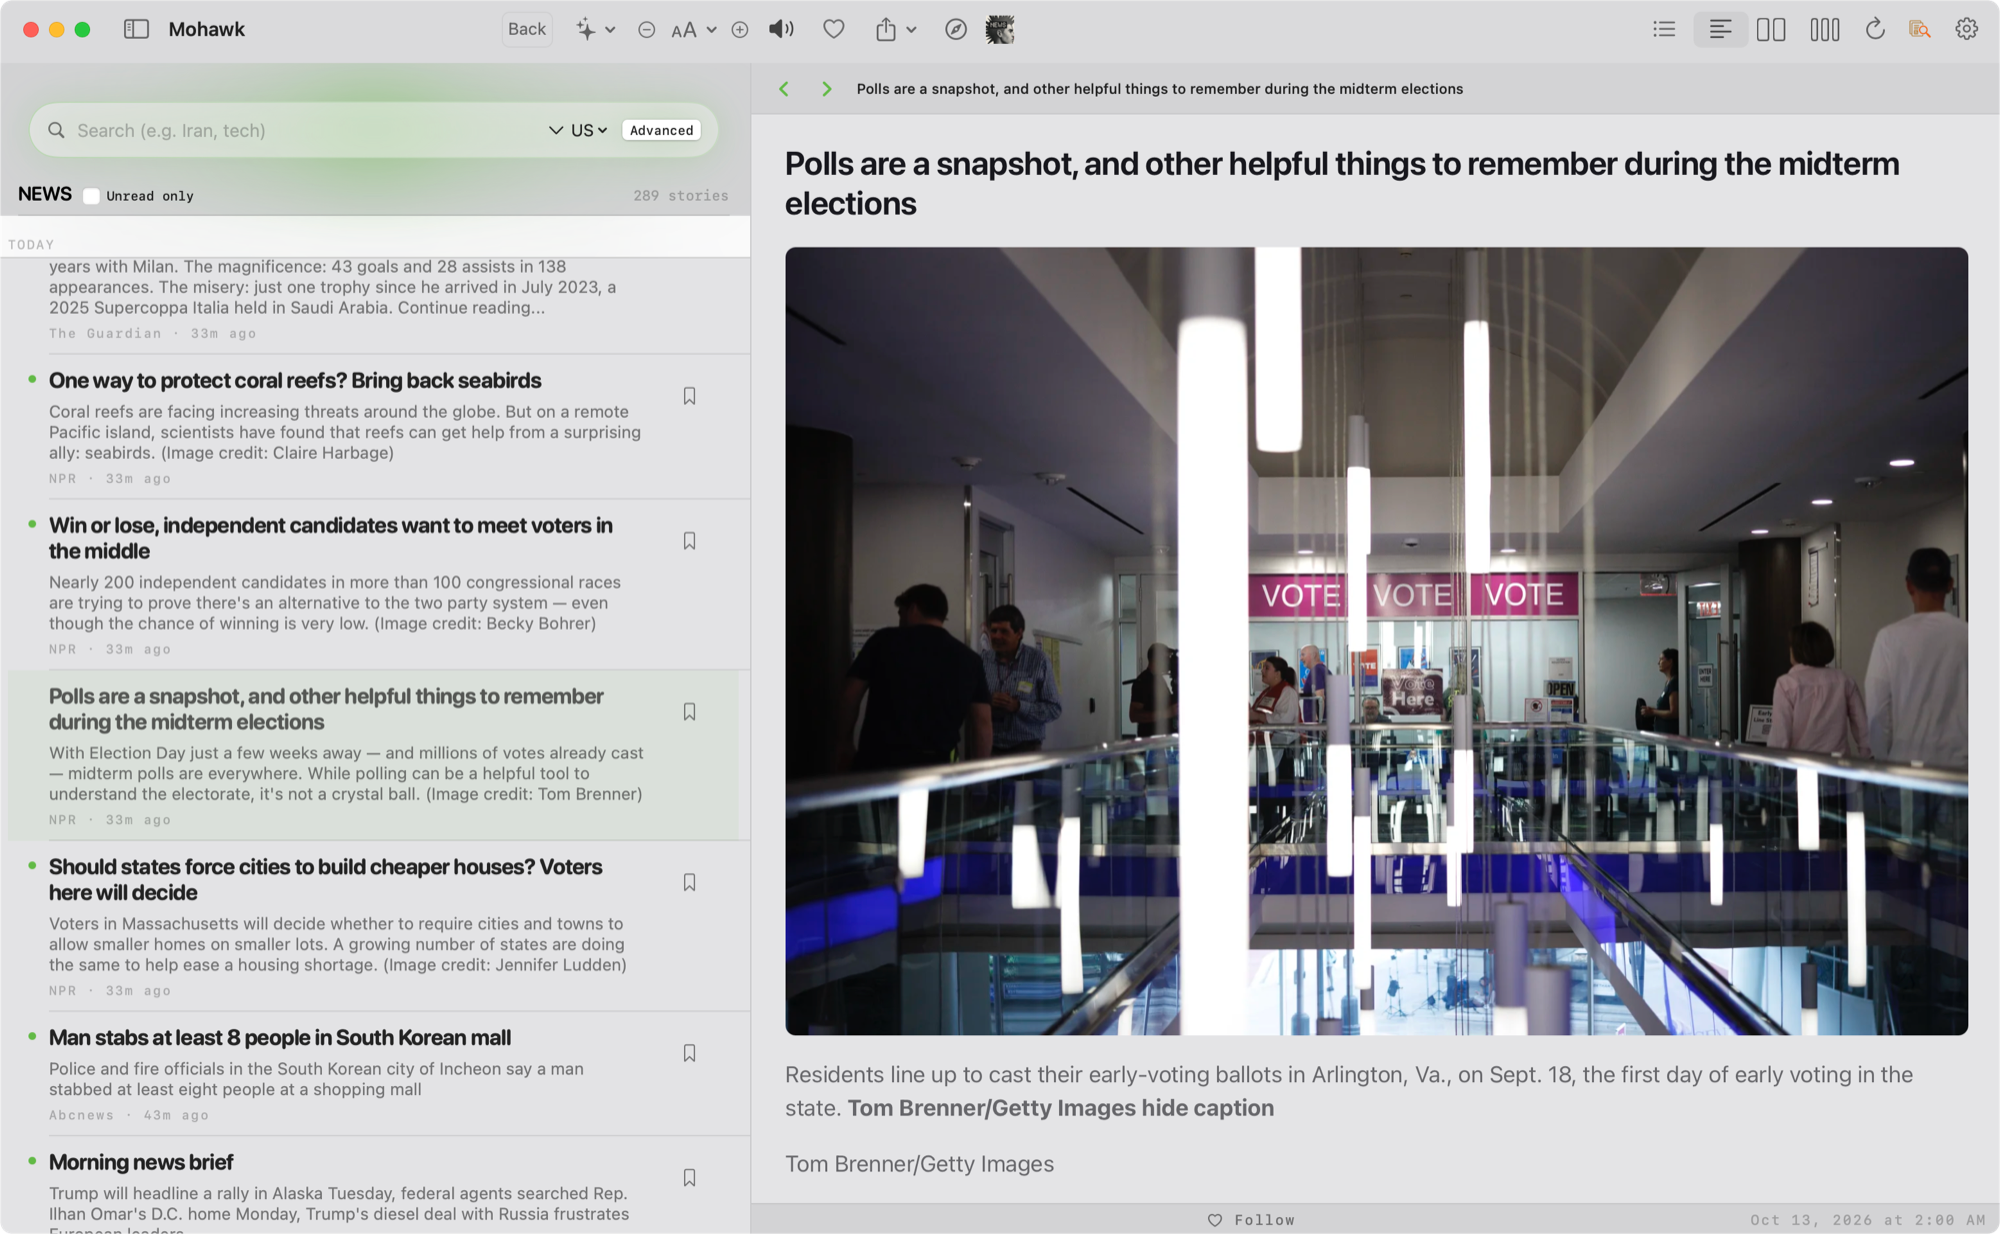The height and width of the screenshot is (1234, 2000).
Task: Expand the font size dropdown chevron
Action: coord(711,30)
